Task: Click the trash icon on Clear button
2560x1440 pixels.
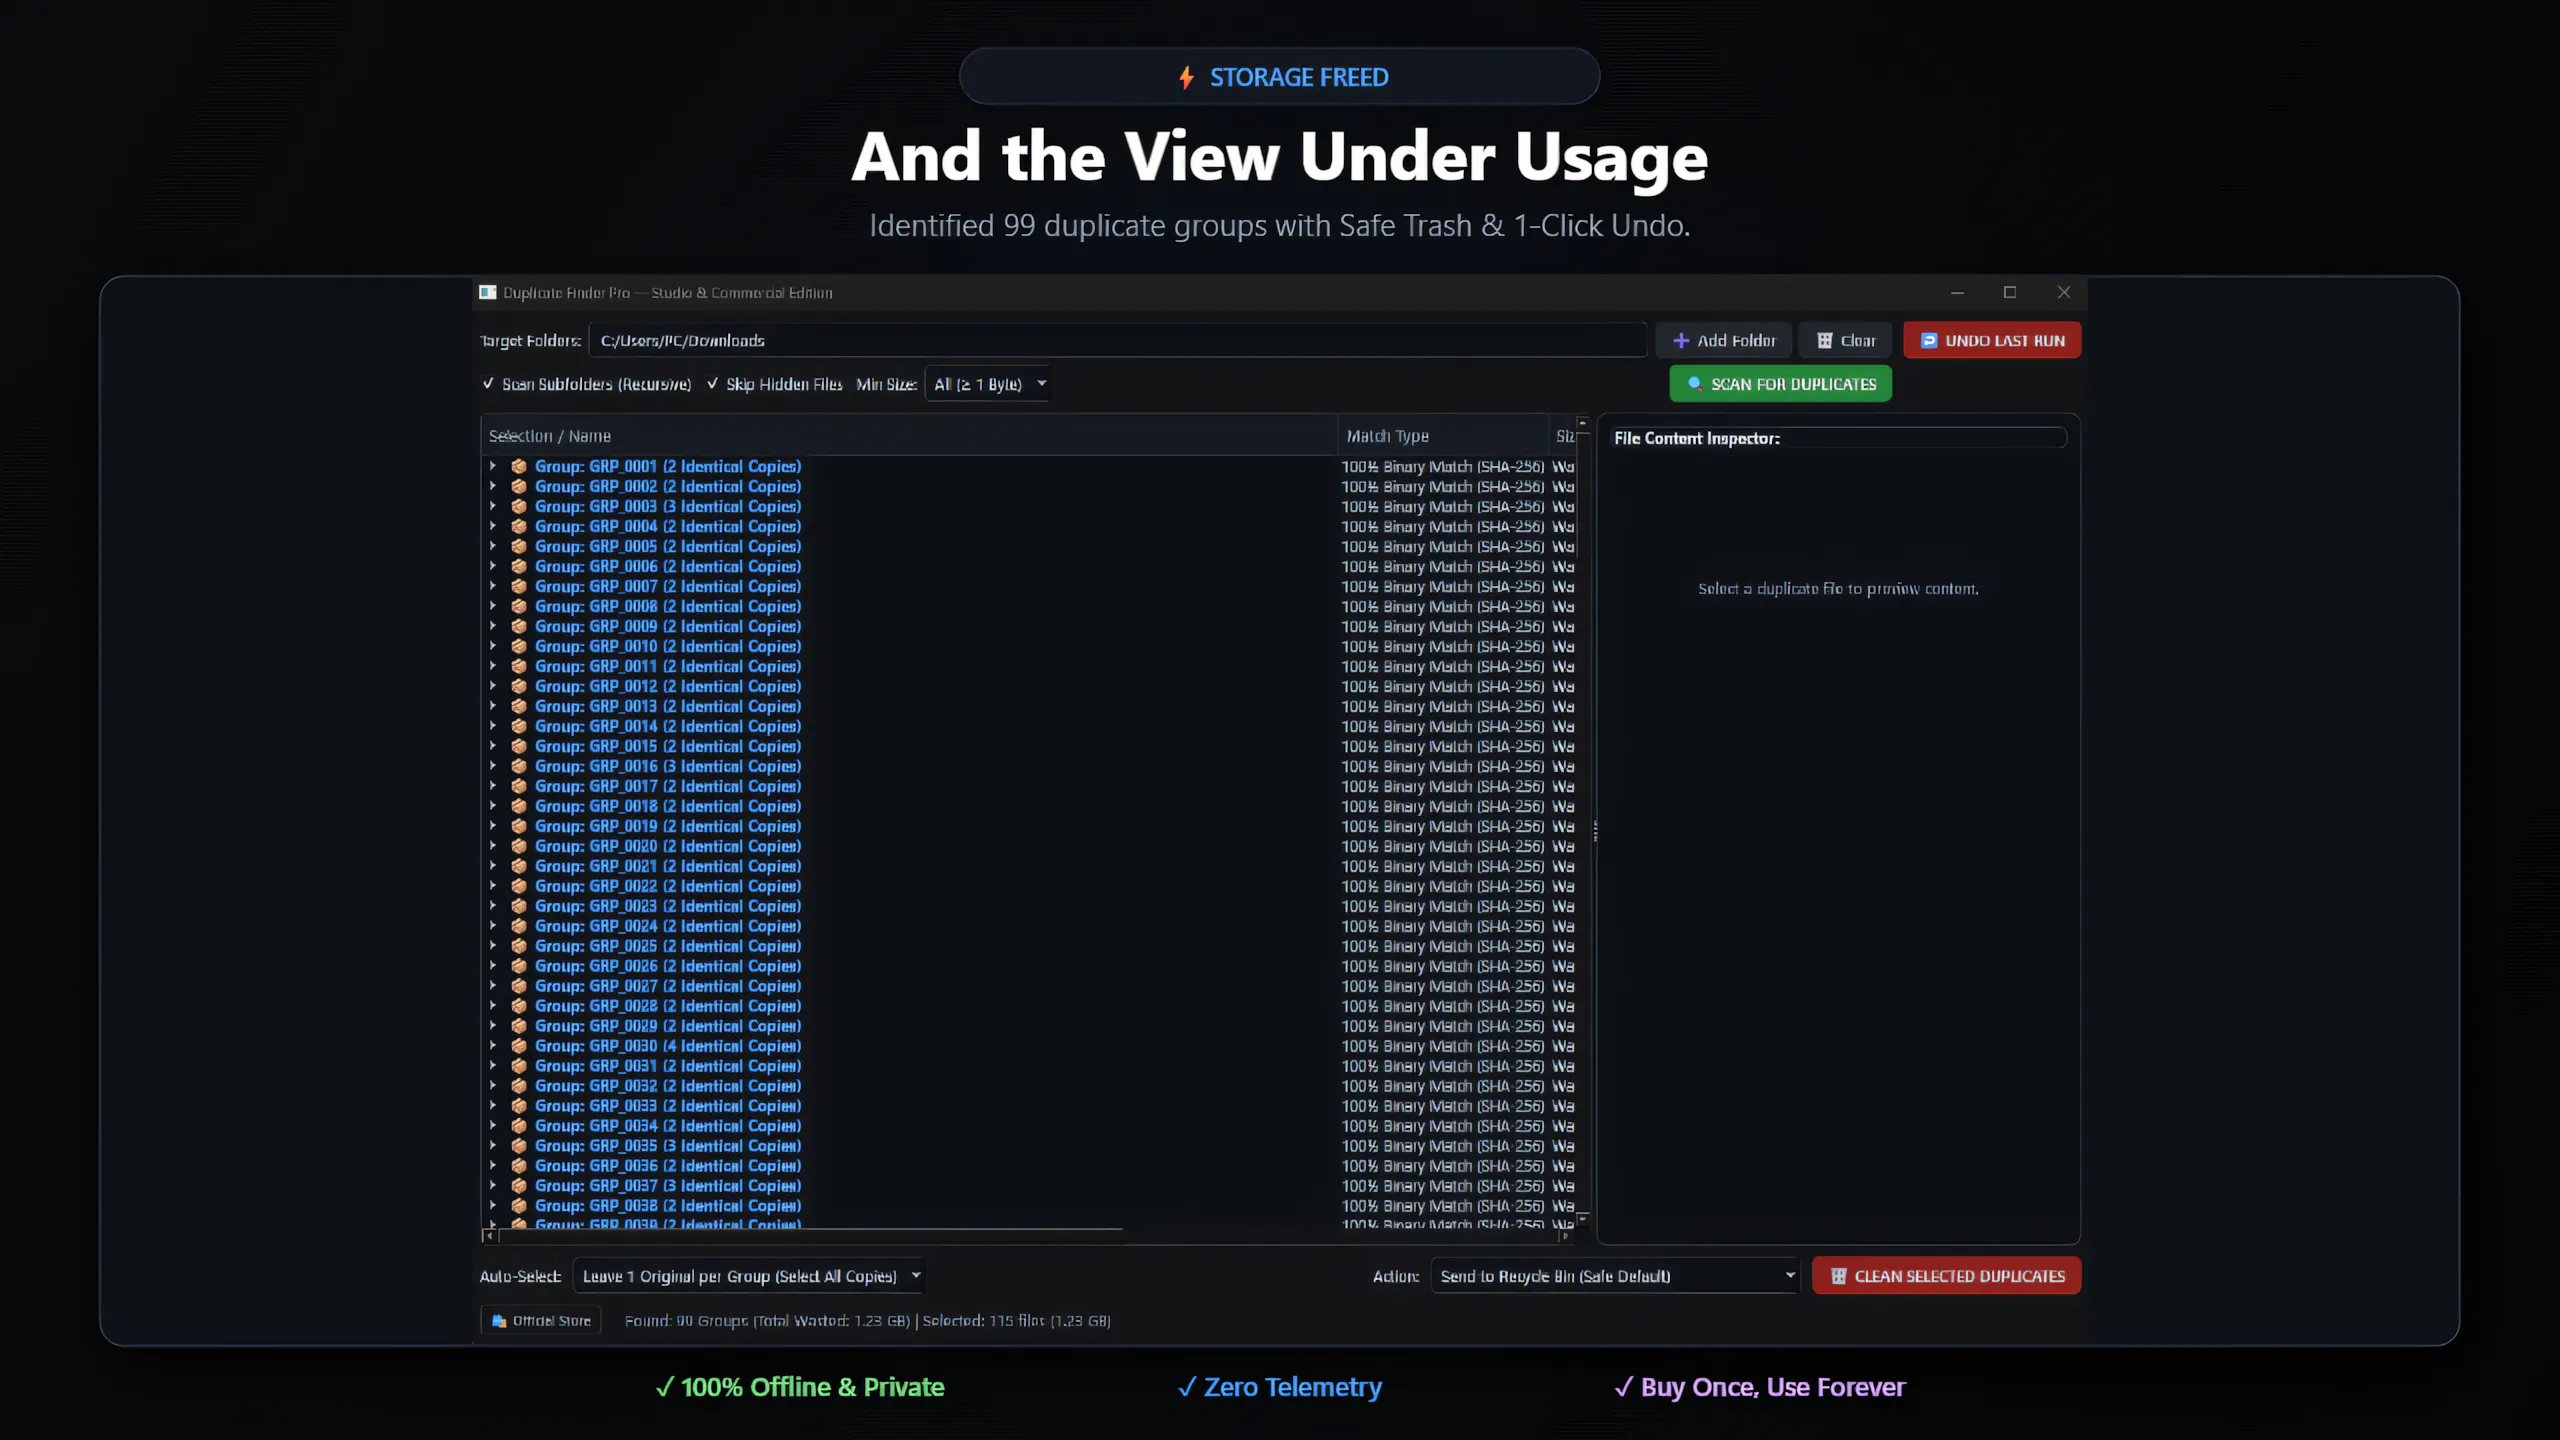Action: pos(1825,341)
